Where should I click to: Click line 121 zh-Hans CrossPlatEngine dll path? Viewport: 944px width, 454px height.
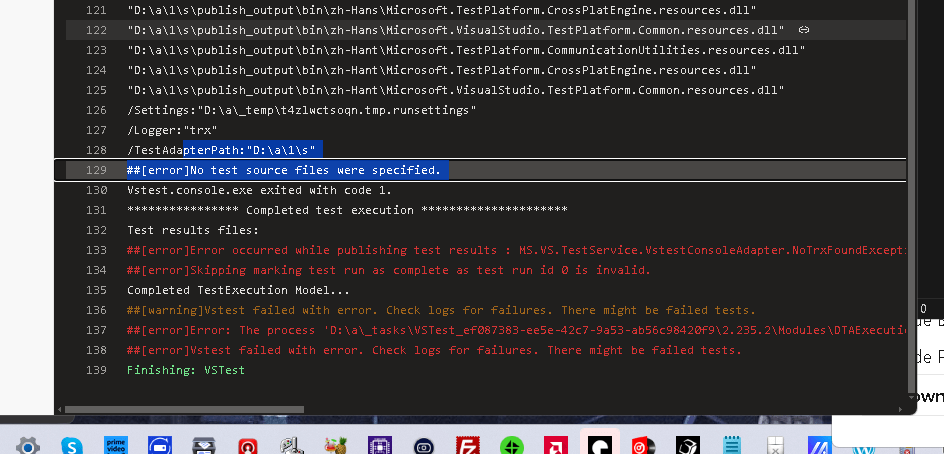(x=442, y=10)
